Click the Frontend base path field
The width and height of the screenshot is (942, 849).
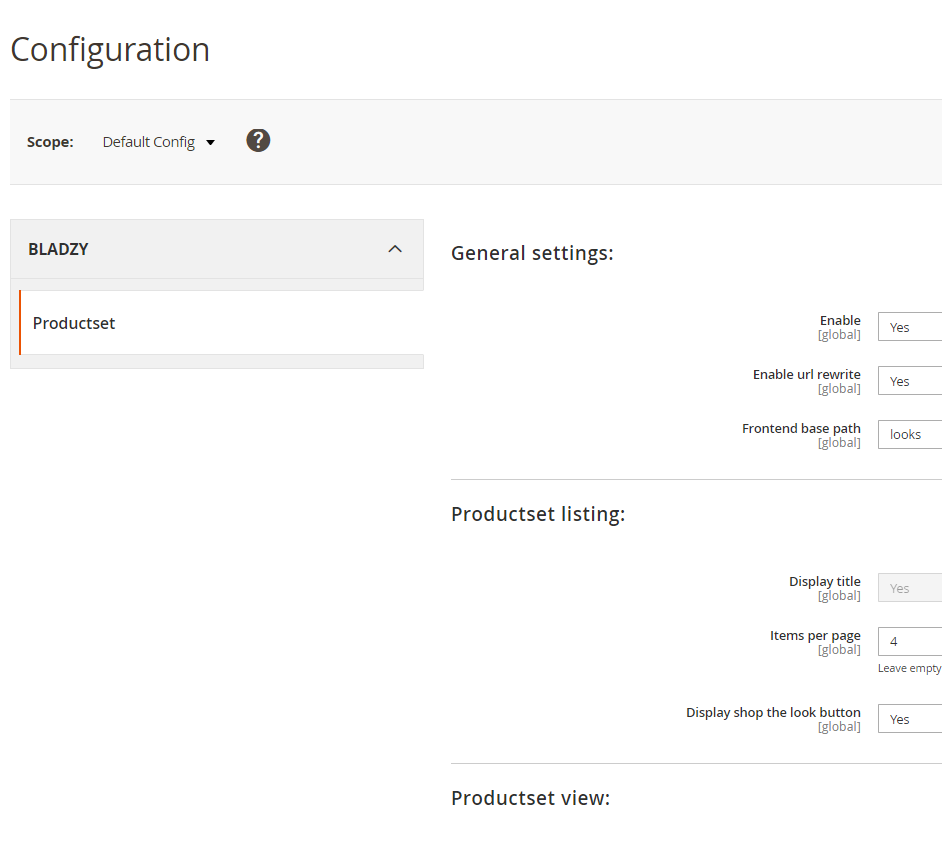[x=910, y=434]
